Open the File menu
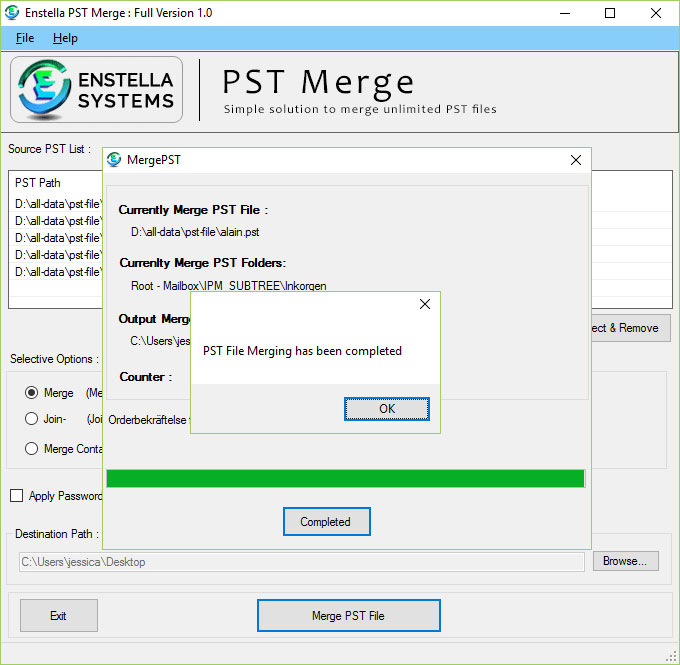This screenshot has height=665, width=680. tap(25, 38)
